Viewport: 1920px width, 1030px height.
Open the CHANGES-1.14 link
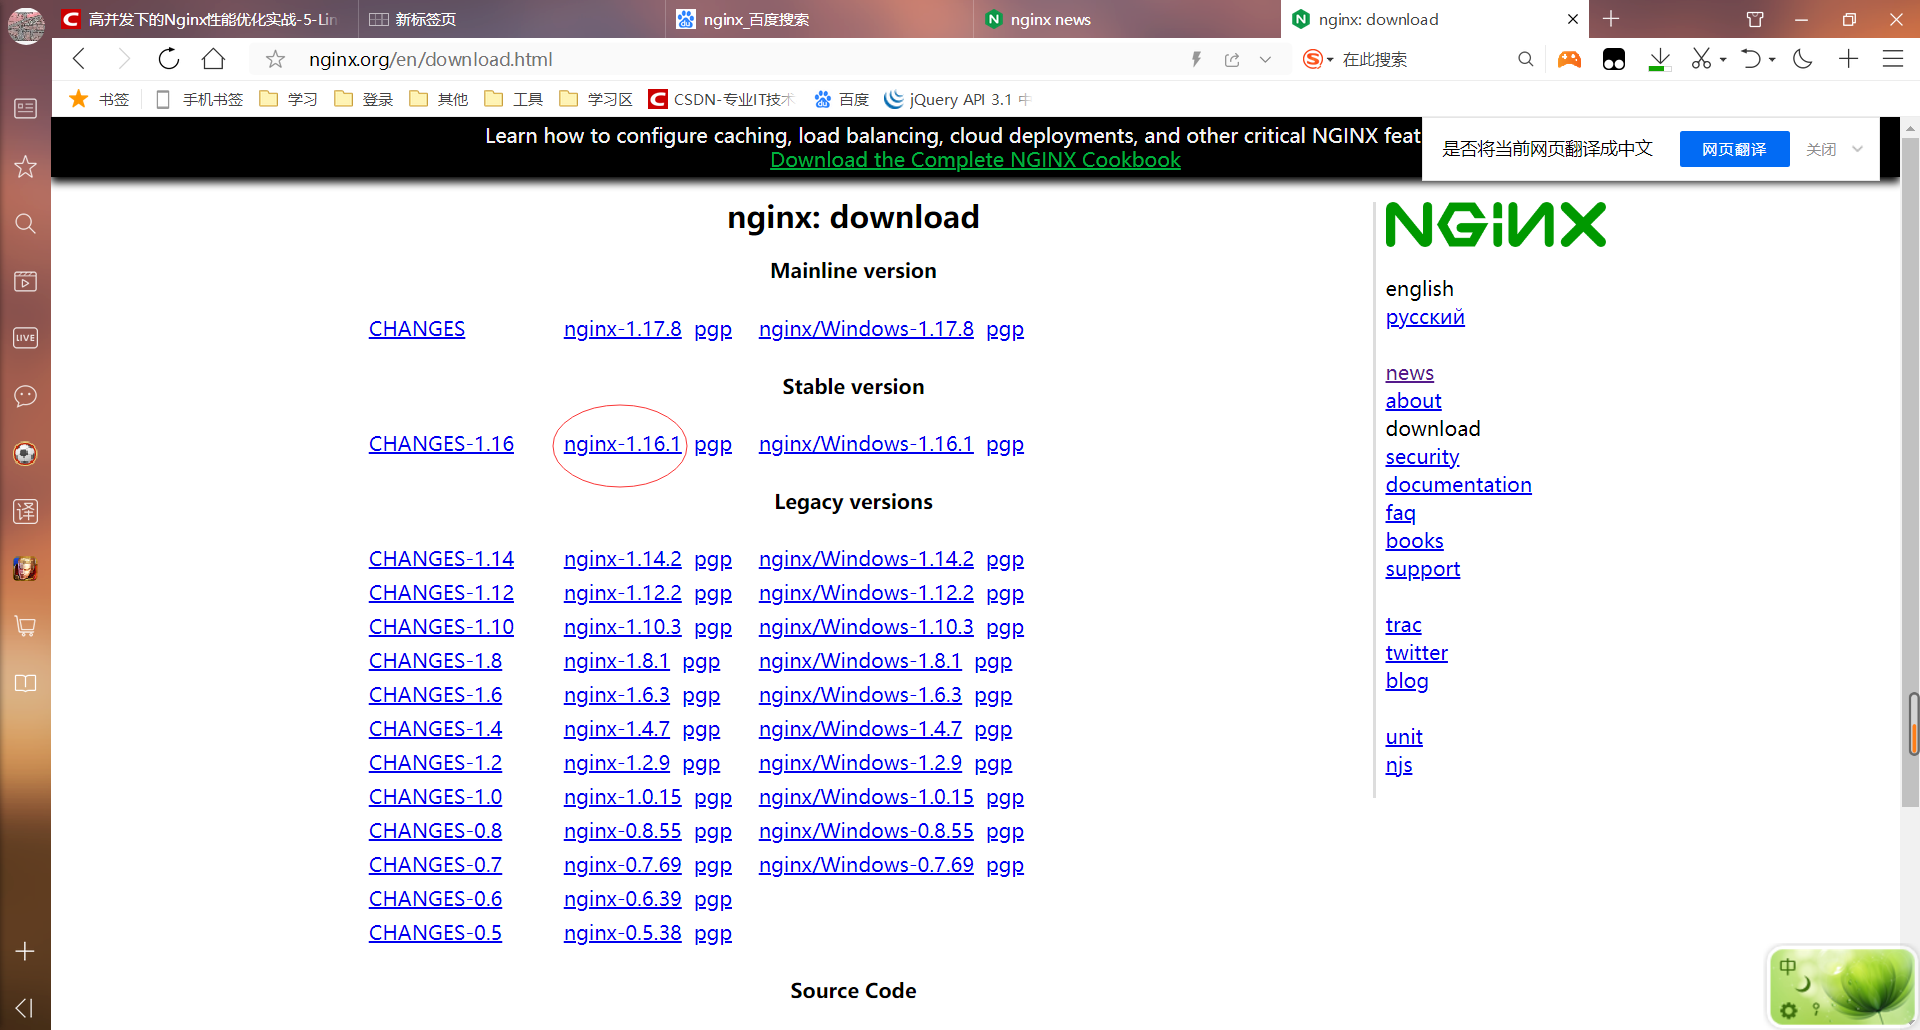pos(441,559)
